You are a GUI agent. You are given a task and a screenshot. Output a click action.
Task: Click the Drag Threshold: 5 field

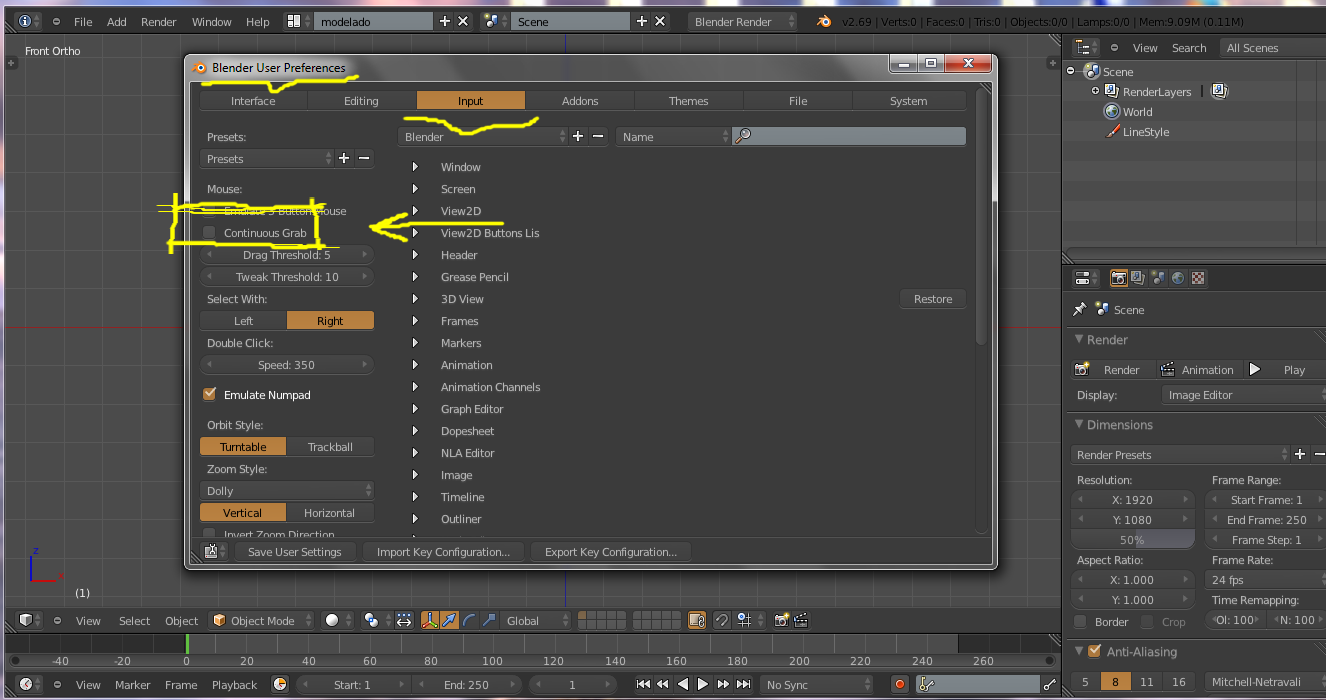coord(287,255)
